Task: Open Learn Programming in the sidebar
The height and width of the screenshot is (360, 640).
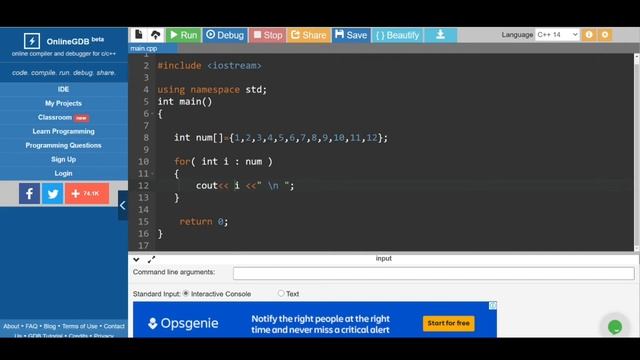Action: point(63,131)
